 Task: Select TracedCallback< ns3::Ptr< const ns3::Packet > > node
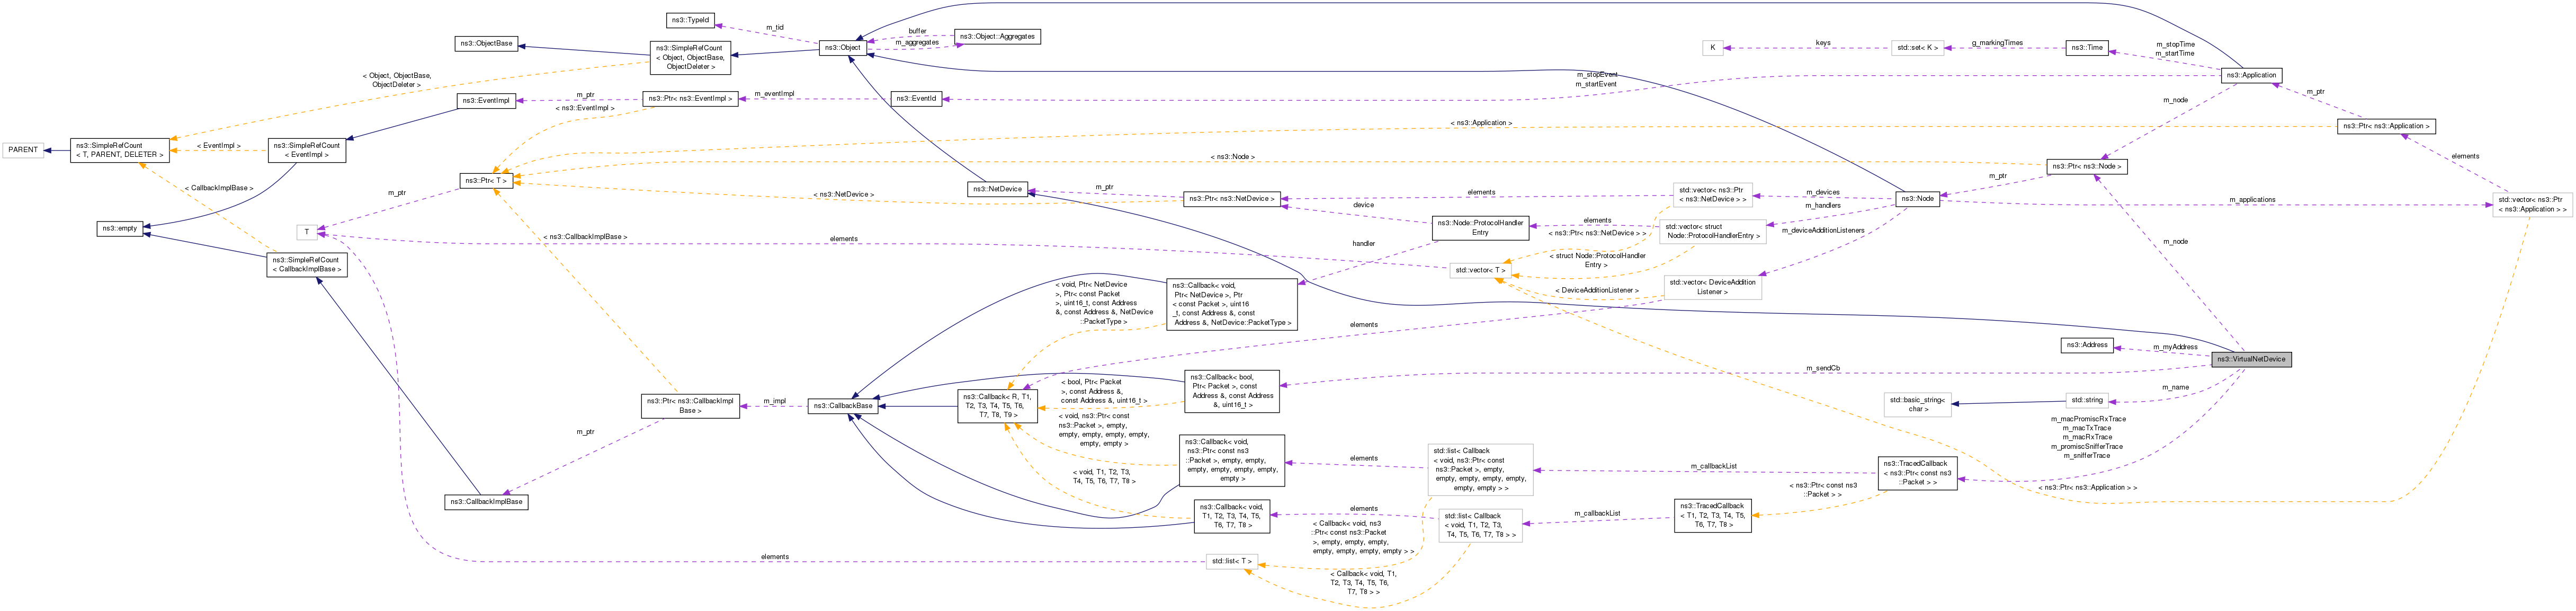tap(1917, 472)
